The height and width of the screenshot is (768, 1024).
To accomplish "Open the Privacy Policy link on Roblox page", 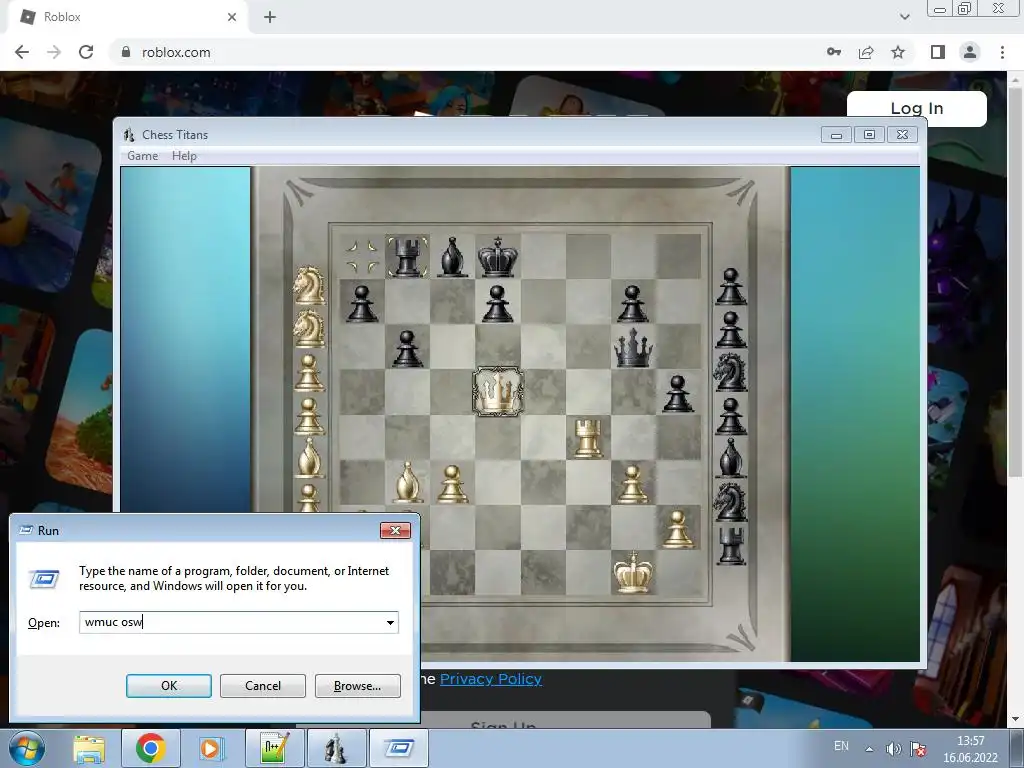I will pos(490,679).
